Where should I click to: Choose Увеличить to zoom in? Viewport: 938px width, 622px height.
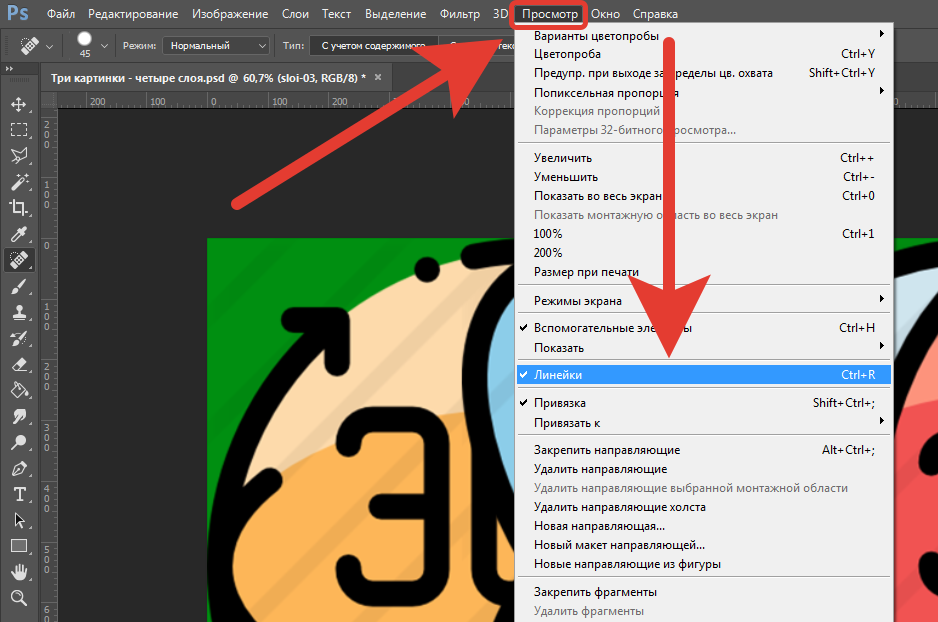(x=704, y=158)
